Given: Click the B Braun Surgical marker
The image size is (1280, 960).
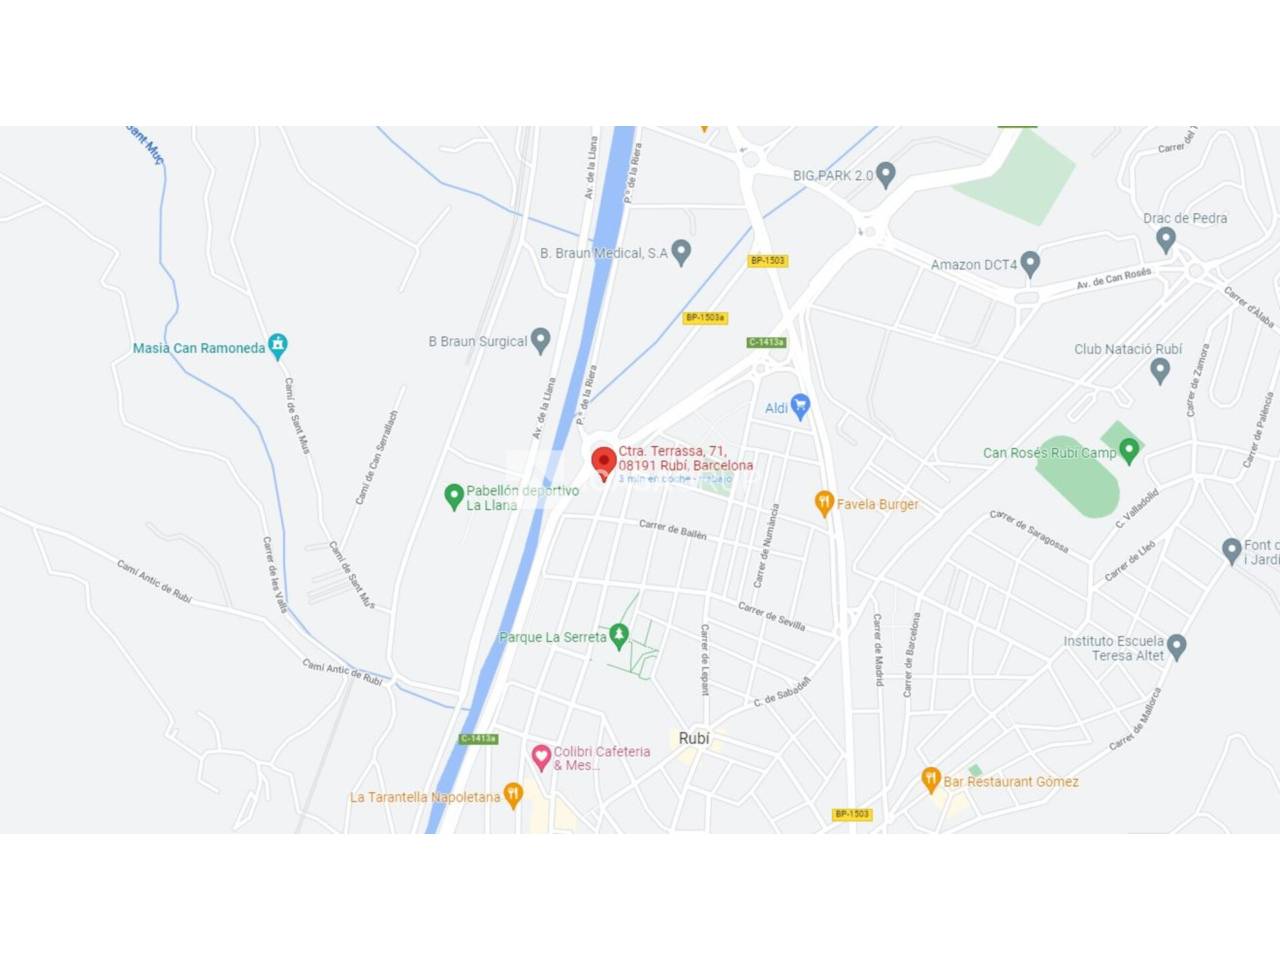Looking at the screenshot, I should [x=540, y=340].
